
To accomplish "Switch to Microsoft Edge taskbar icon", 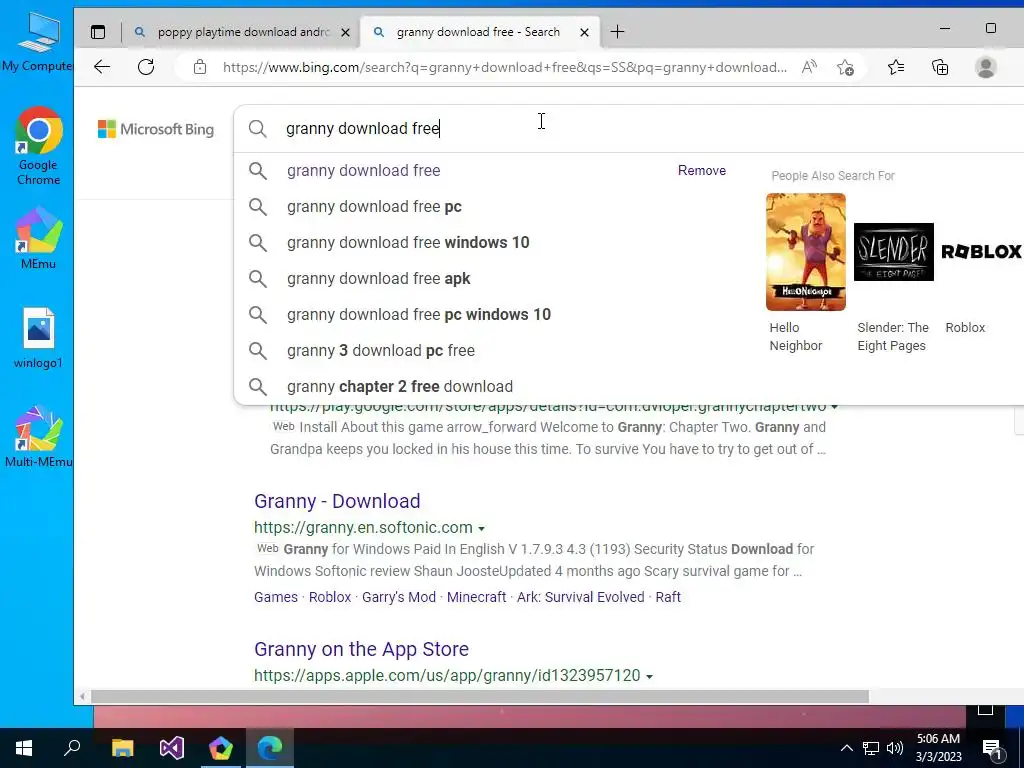I will (x=270, y=748).
